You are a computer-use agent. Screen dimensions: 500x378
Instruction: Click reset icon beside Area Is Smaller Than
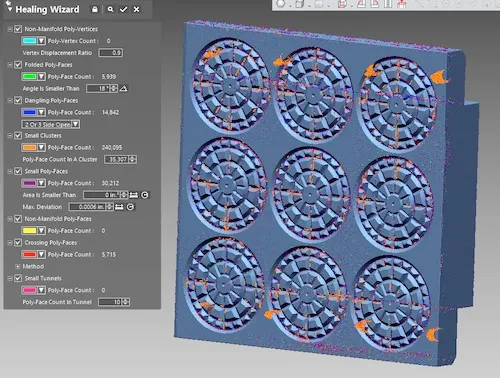coord(145,195)
